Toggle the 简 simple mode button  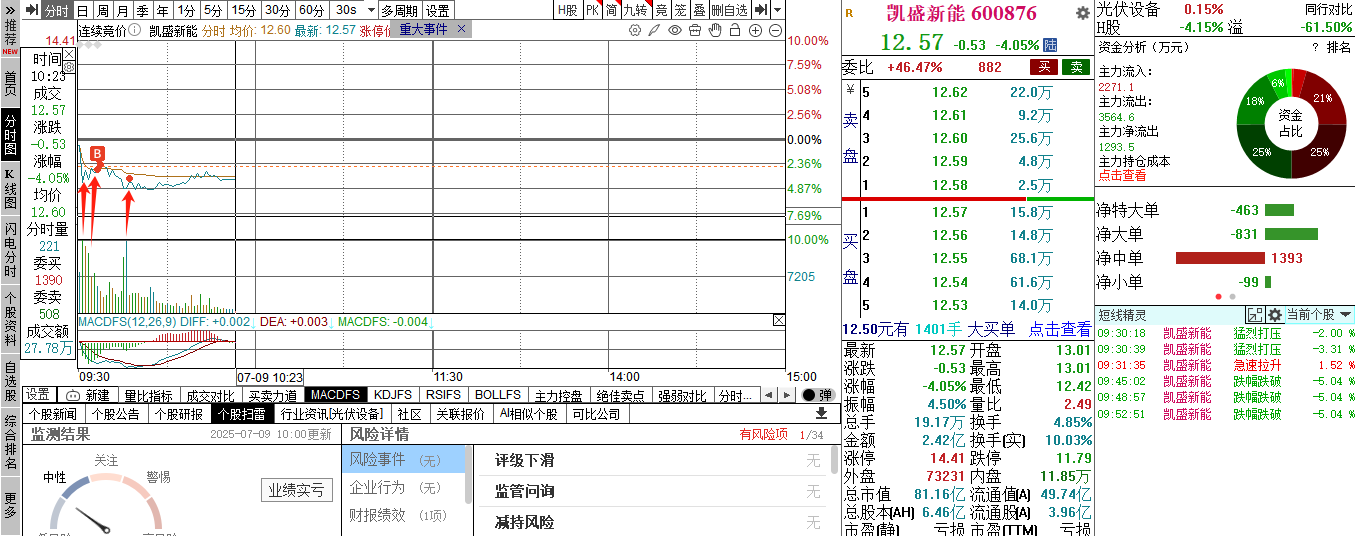tap(611, 10)
